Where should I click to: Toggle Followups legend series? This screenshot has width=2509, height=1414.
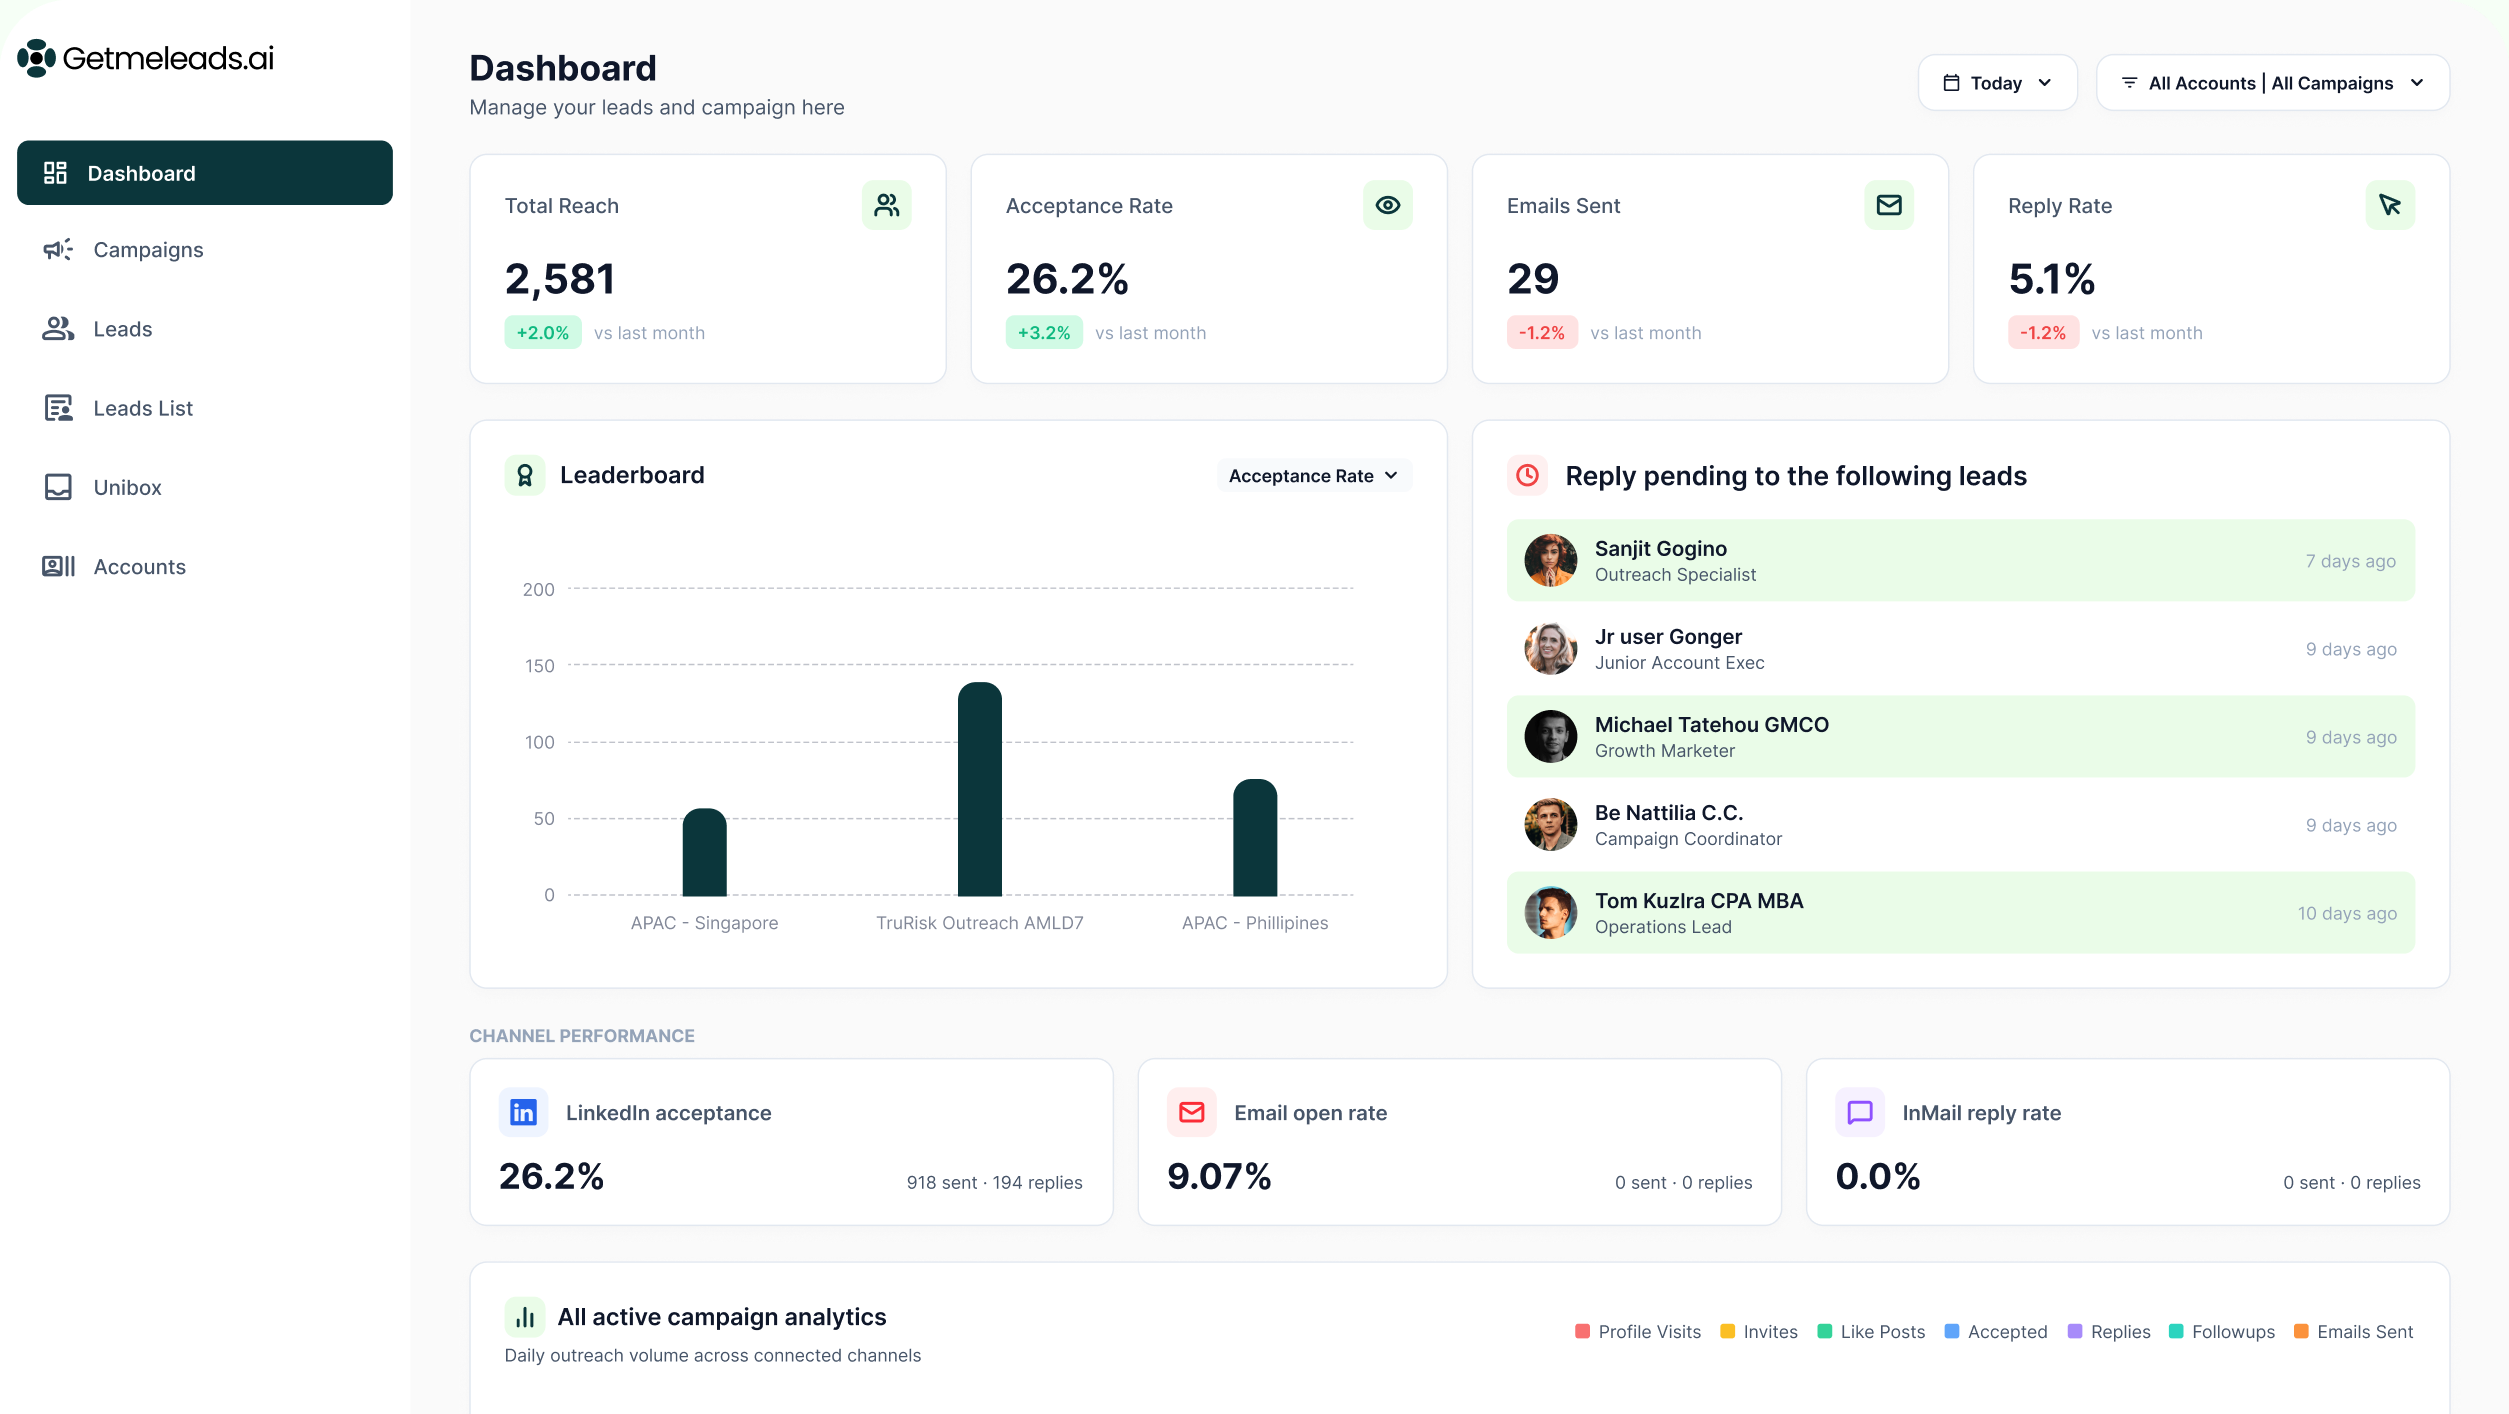point(2222,1331)
